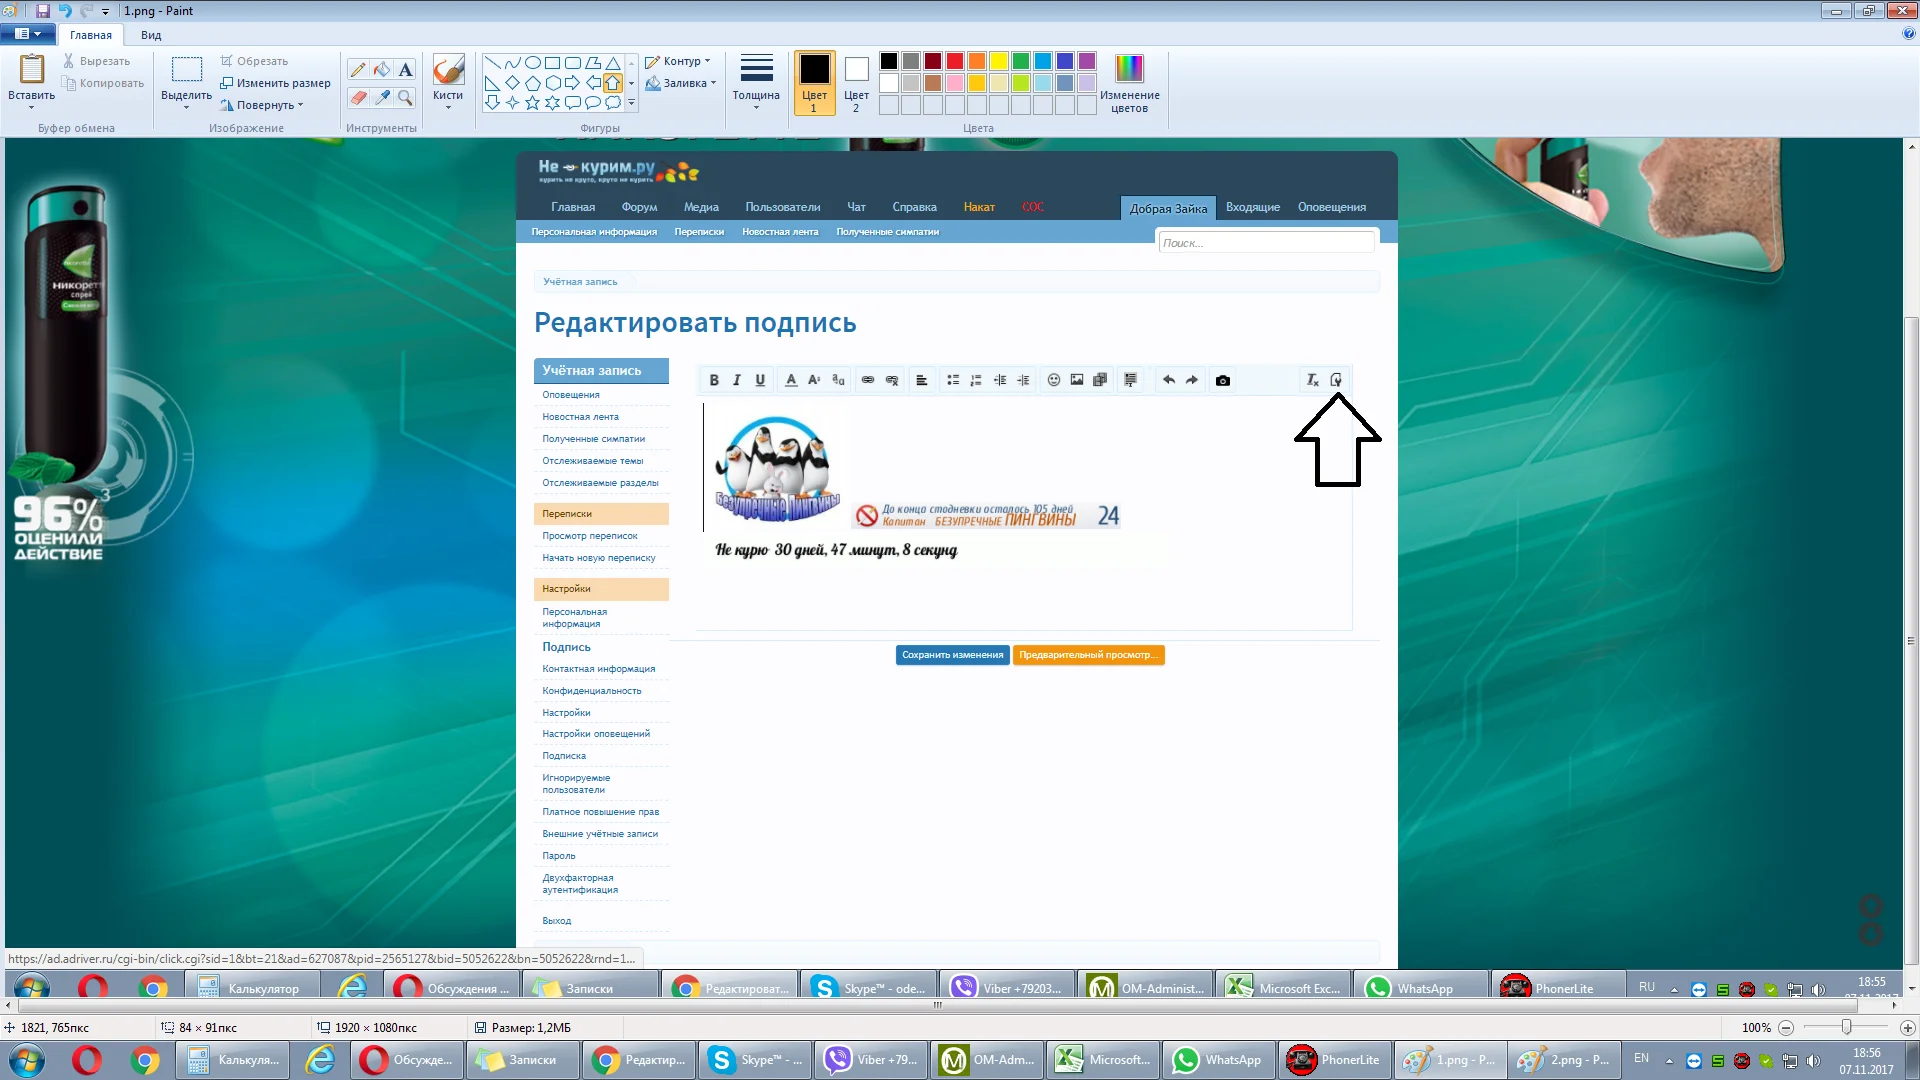This screenshot has height=1080, width=1920.
Task: Select the Magnifier tool
Action: pos(405,97)
